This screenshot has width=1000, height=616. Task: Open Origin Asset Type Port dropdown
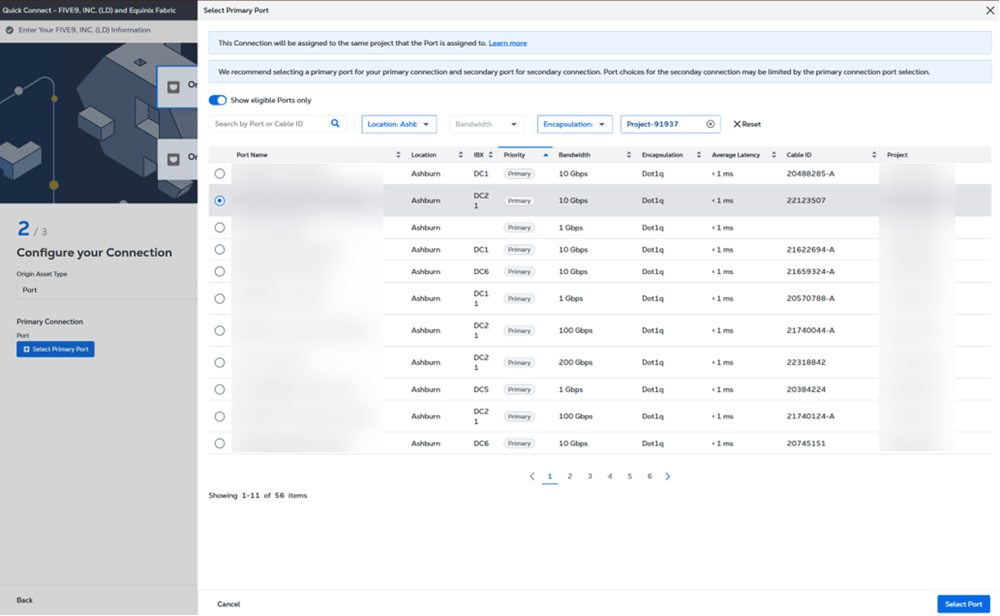[x=107, y=290]
